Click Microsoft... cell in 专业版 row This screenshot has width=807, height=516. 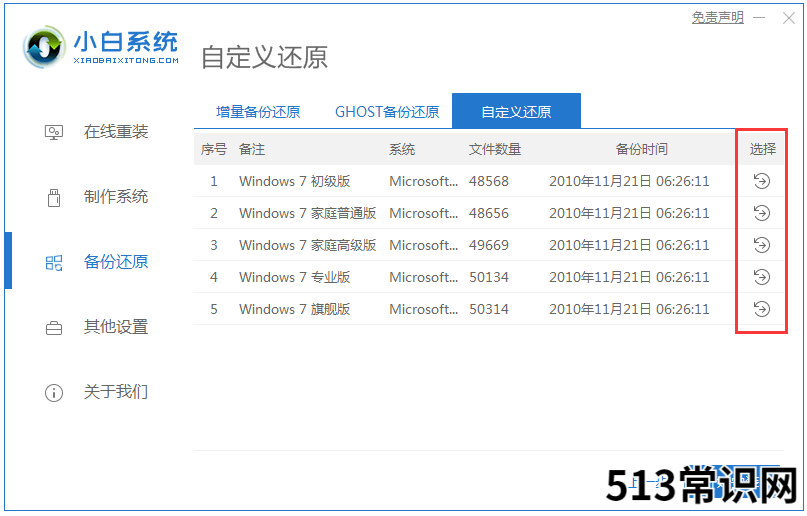pyautogui.click(x=423, y=277)
